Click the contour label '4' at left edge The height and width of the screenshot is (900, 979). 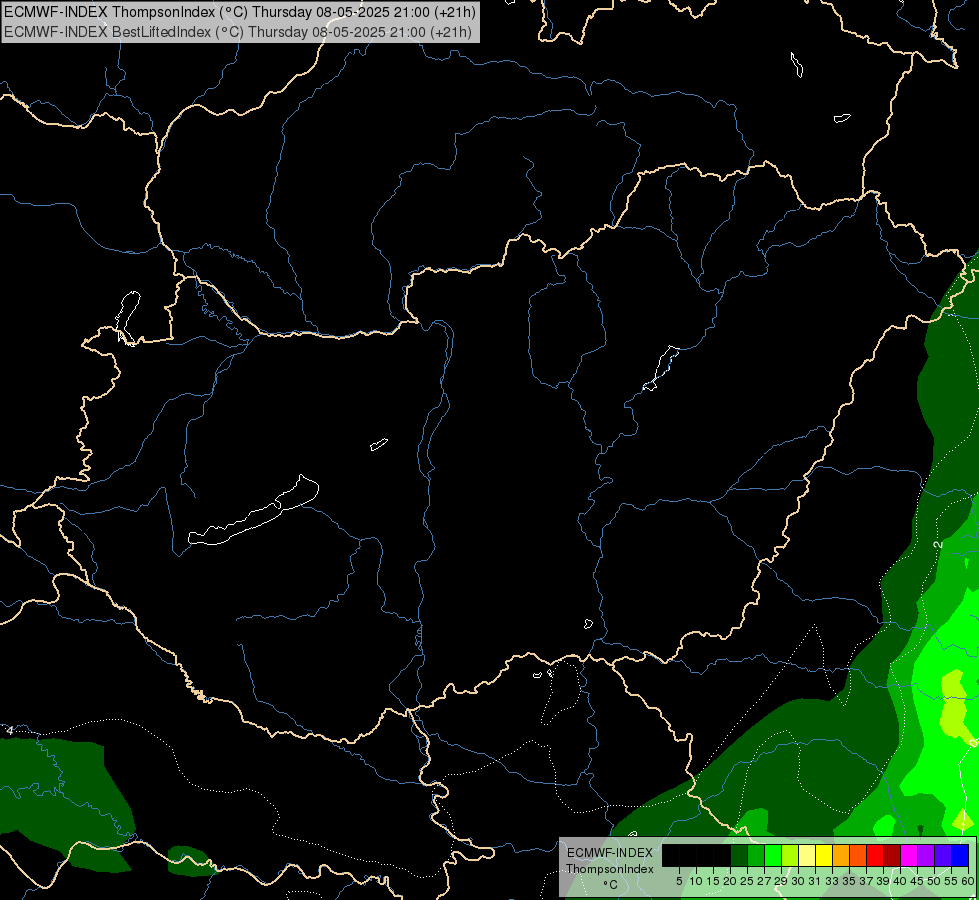(x=9, y=729)
